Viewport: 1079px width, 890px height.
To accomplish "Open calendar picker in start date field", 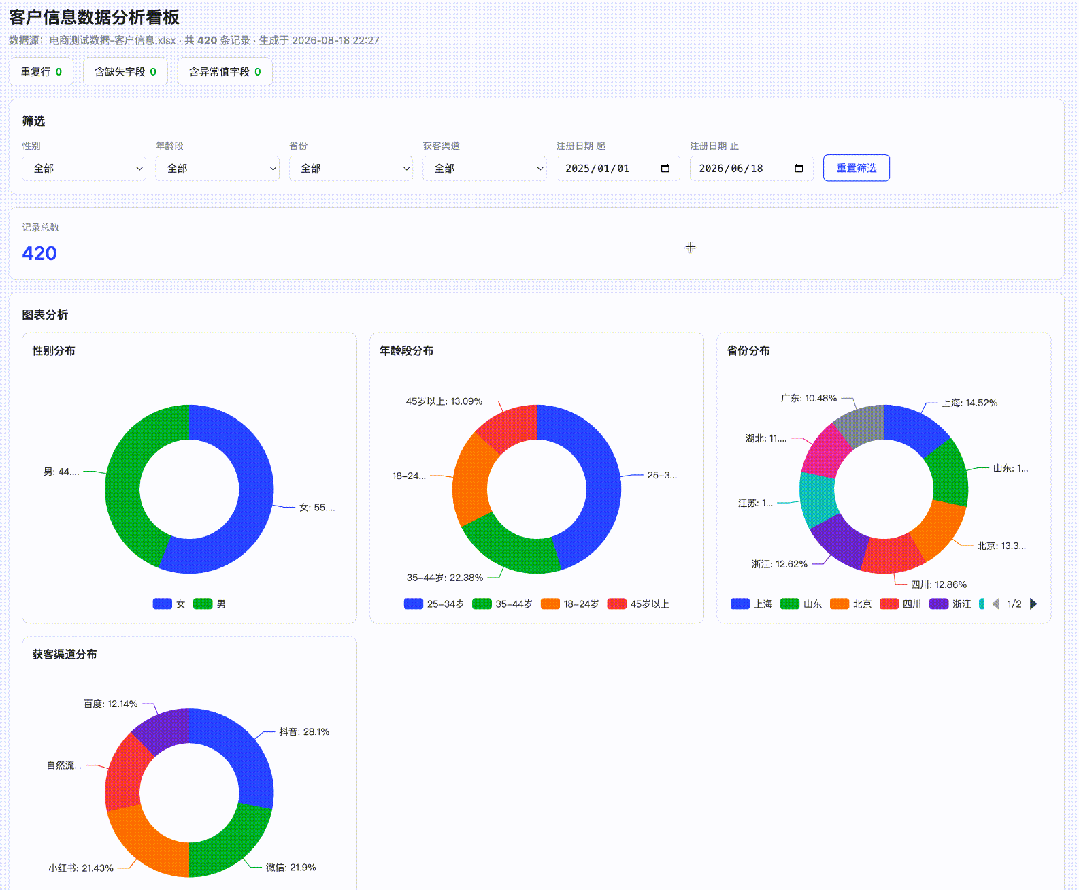I will (665, 169).
